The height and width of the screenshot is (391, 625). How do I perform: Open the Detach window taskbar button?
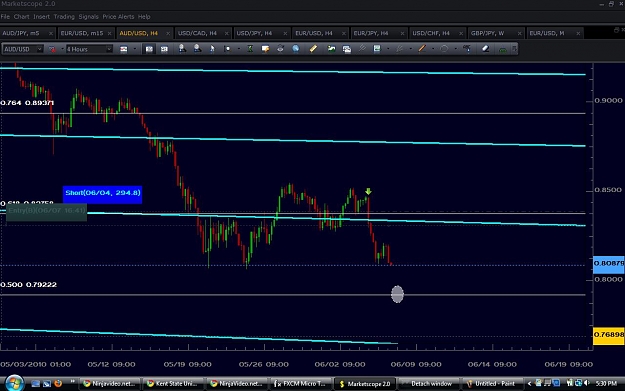(428, 384)
